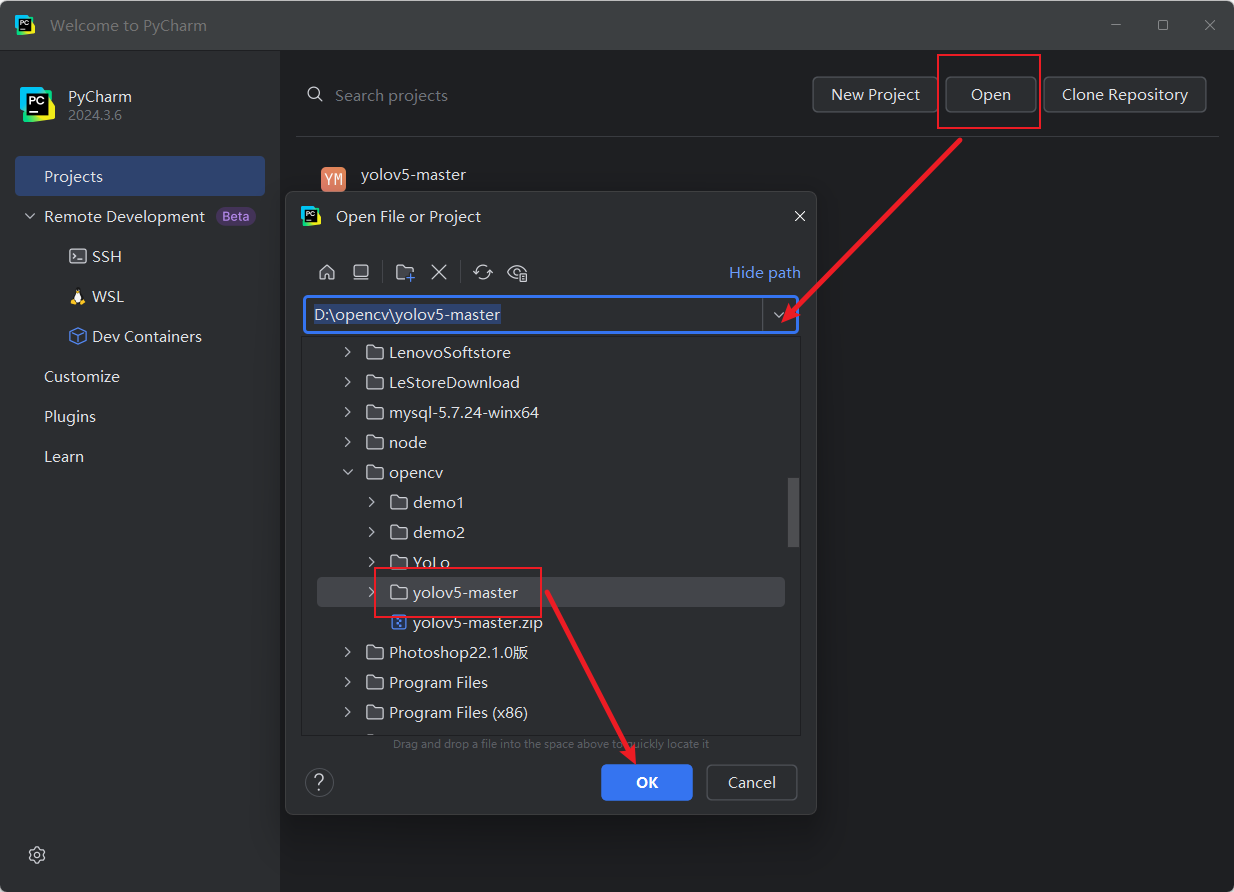This screenshot has width=1234, height=892.
Task: Click the file tree vertical scrollbar
Action: click(x=794, y=512)
